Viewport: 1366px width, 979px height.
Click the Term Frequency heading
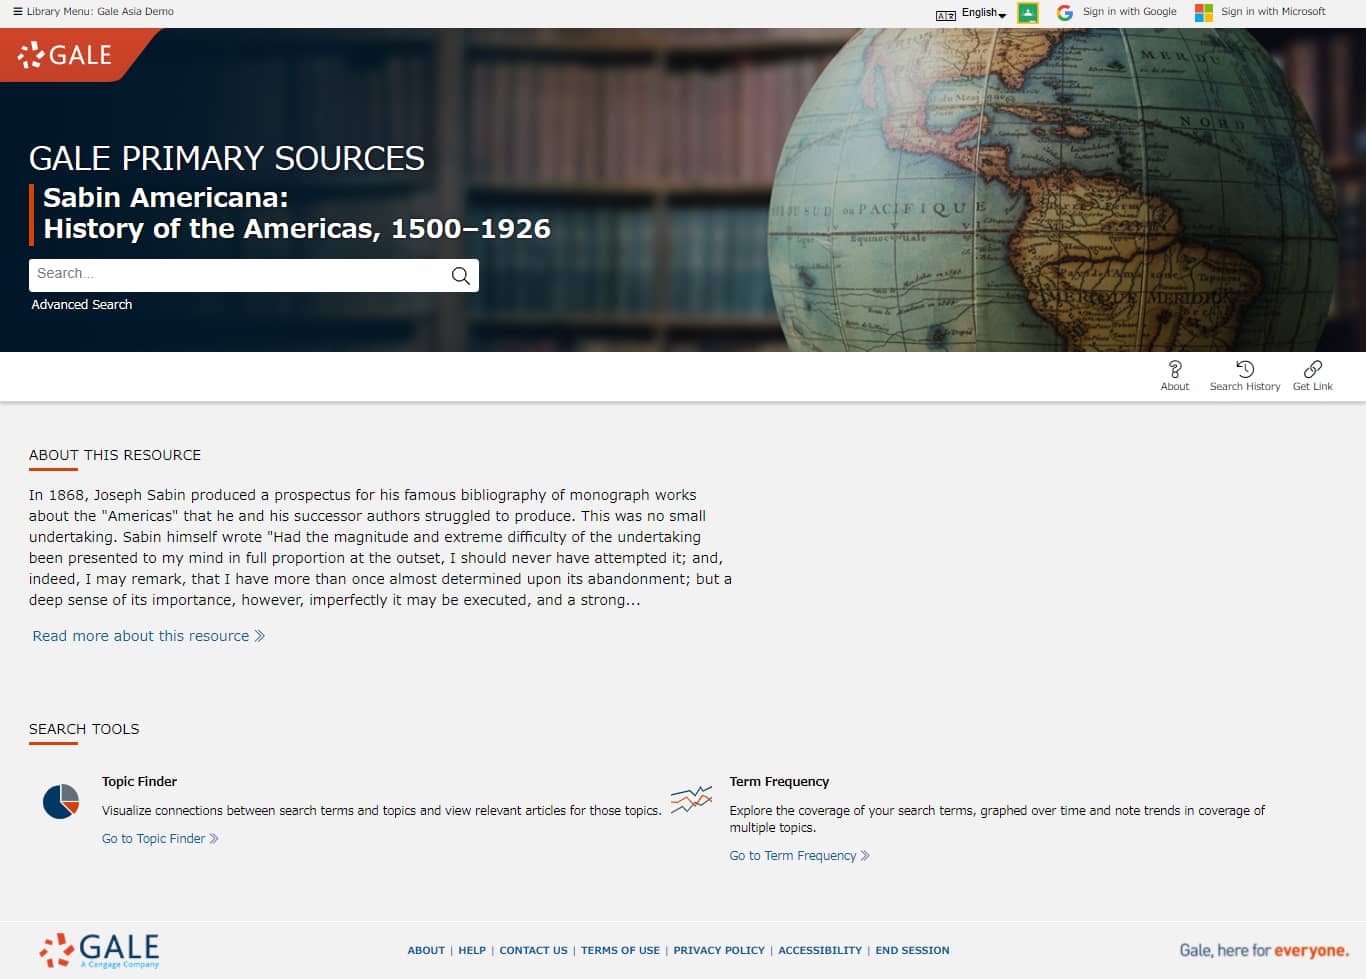tap(779, 782)
